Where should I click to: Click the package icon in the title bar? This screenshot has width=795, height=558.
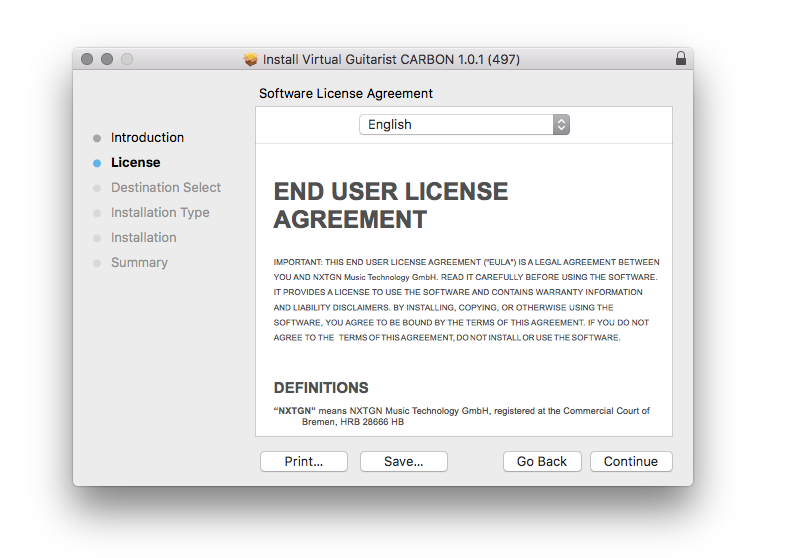click(251, 59)
